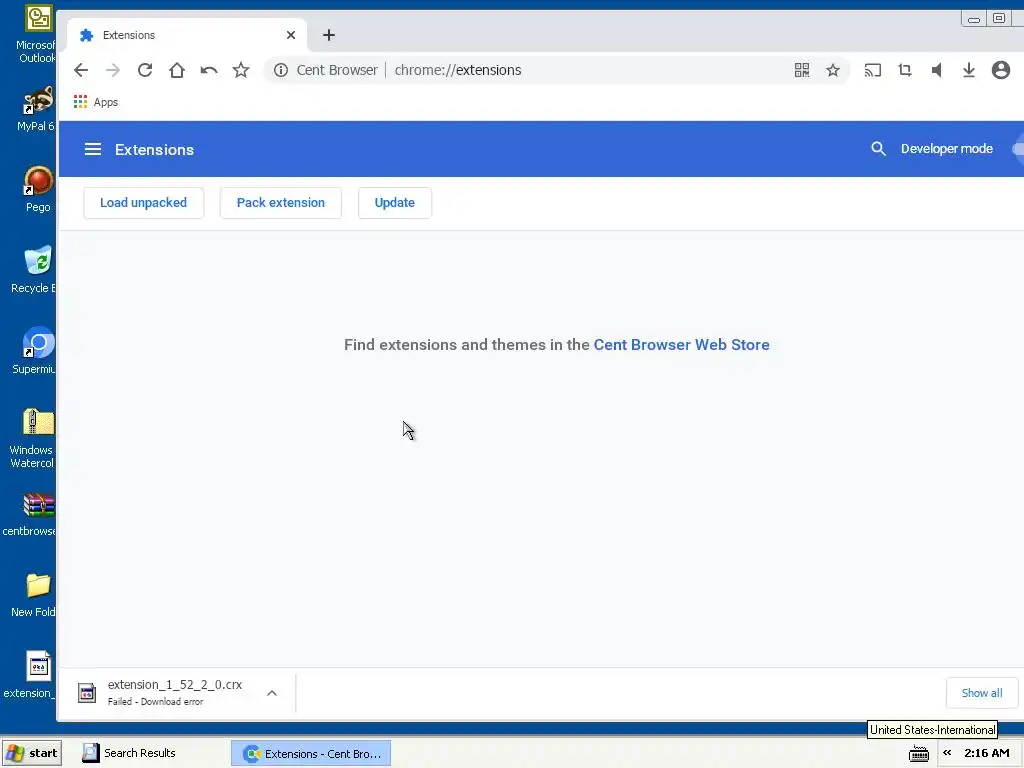1024x768 pixels.
Task: Click the keyboard language tray icon
Action: pos(919,754)
